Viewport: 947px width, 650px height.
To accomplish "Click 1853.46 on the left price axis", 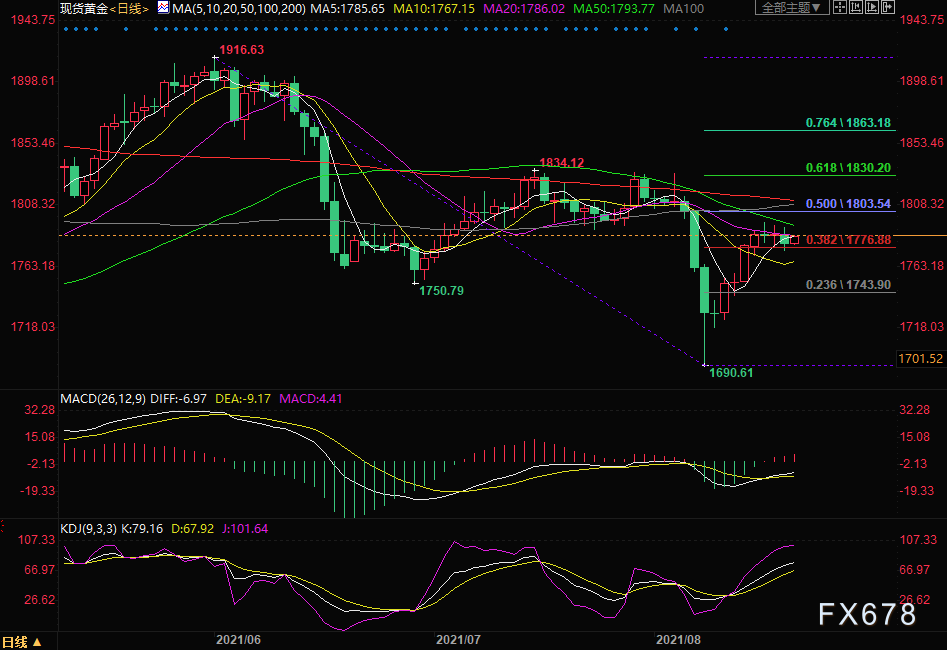I will (33, 143).
